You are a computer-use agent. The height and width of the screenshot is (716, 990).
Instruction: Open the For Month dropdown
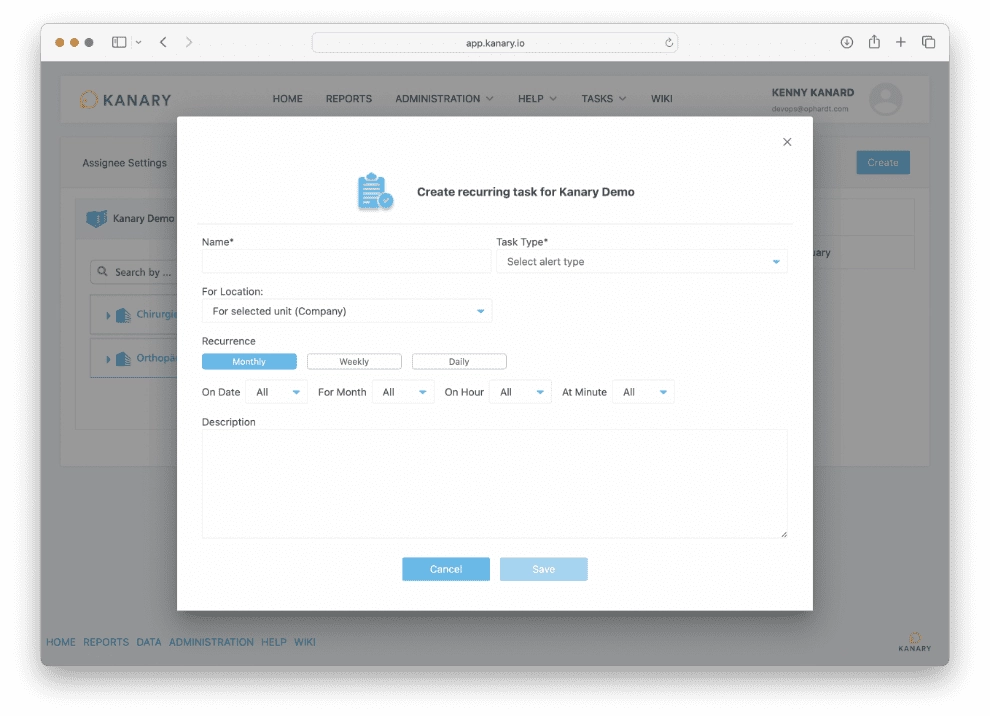pos(403,392)
